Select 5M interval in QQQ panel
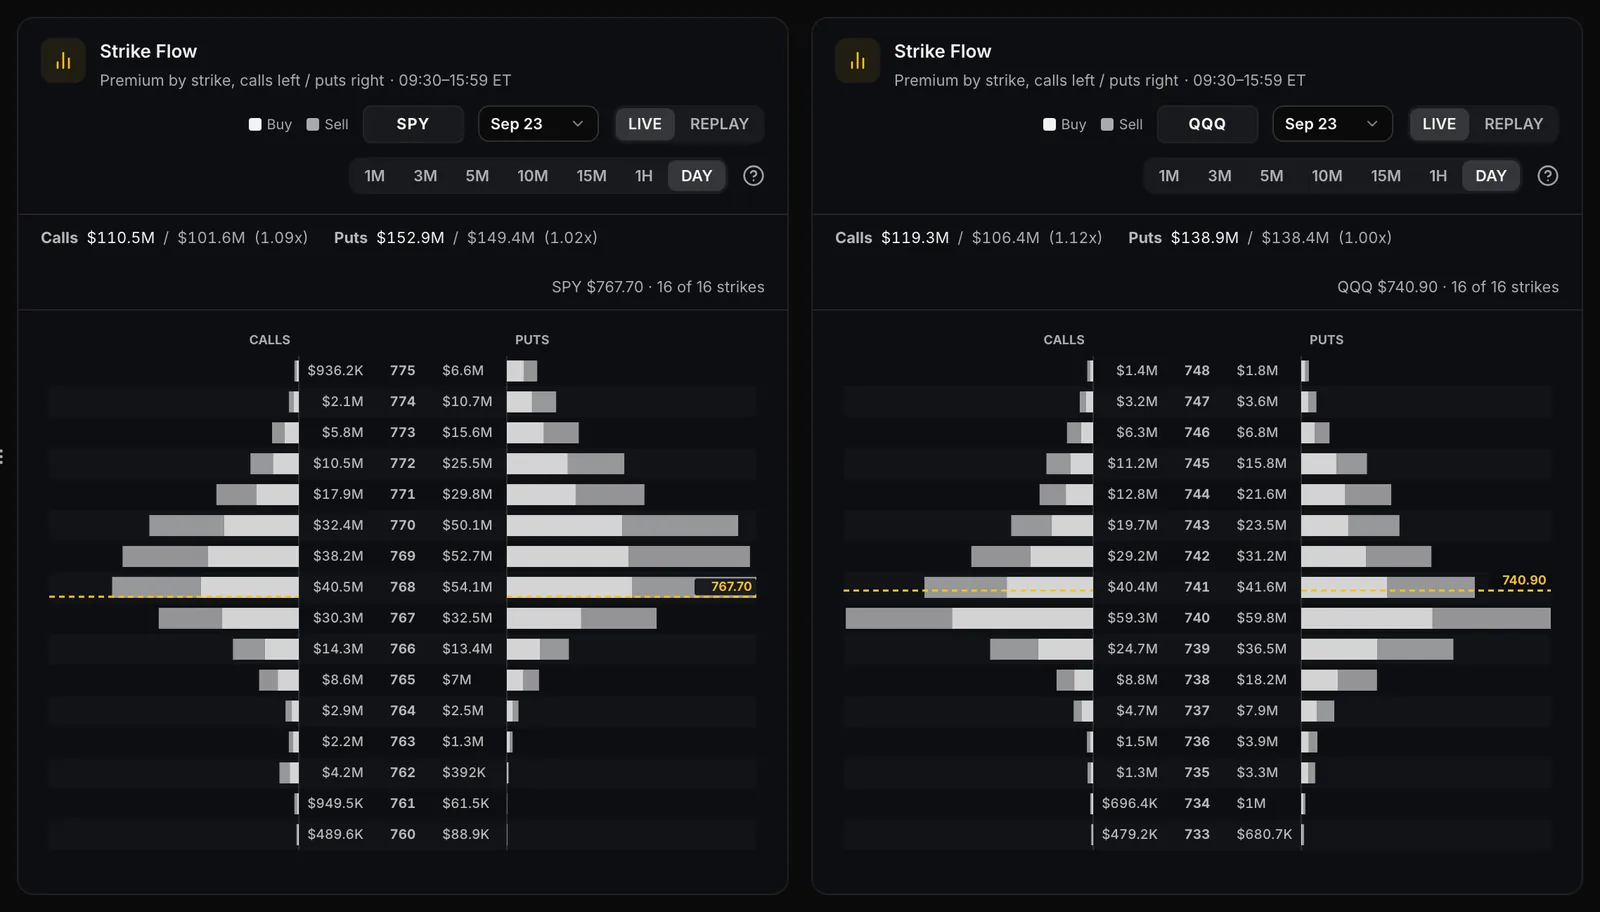The image size is (1600, 912). 1271,176
